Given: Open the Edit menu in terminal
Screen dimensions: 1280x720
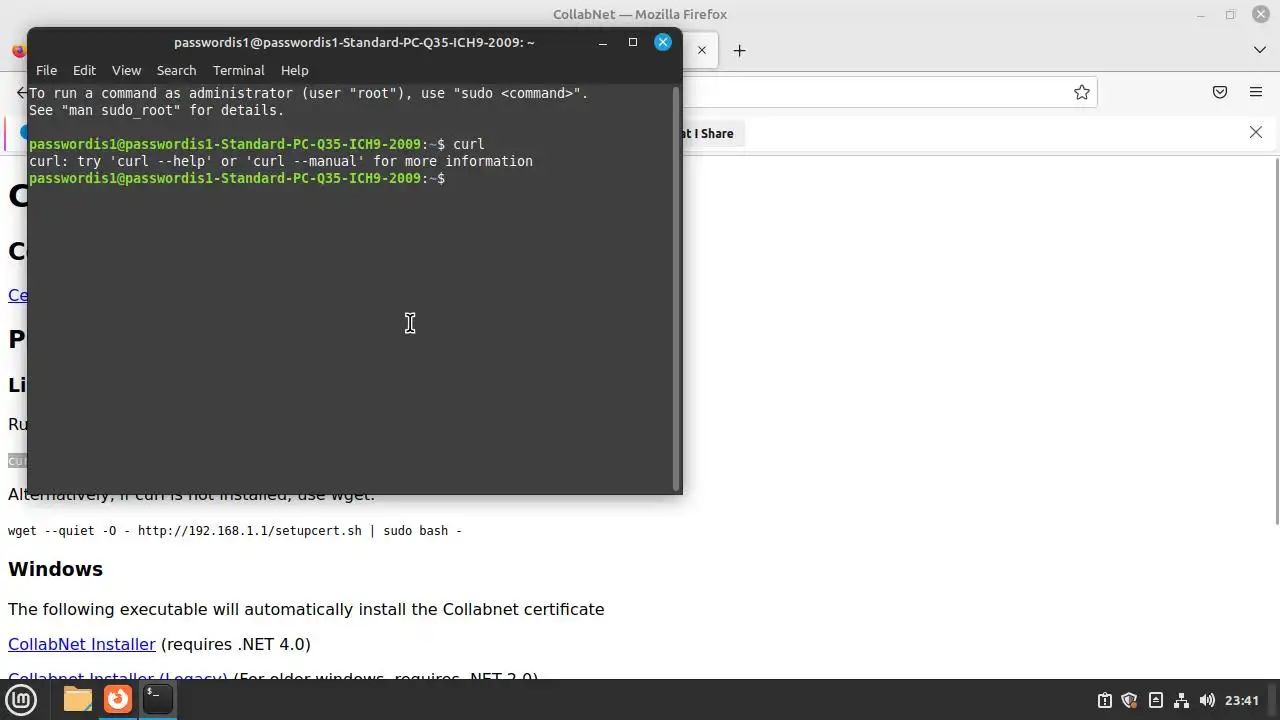Looking at the screenshot, I should 84,70.
